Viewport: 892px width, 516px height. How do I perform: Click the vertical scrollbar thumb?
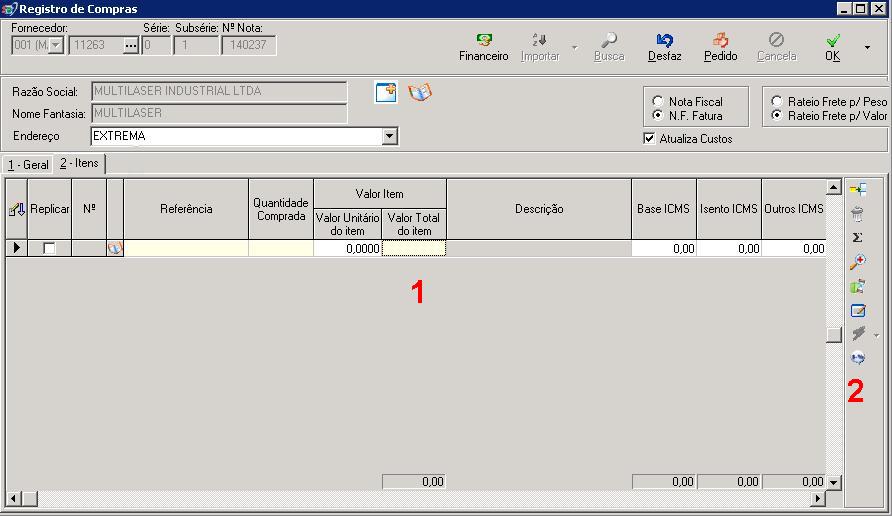point(833,335)
